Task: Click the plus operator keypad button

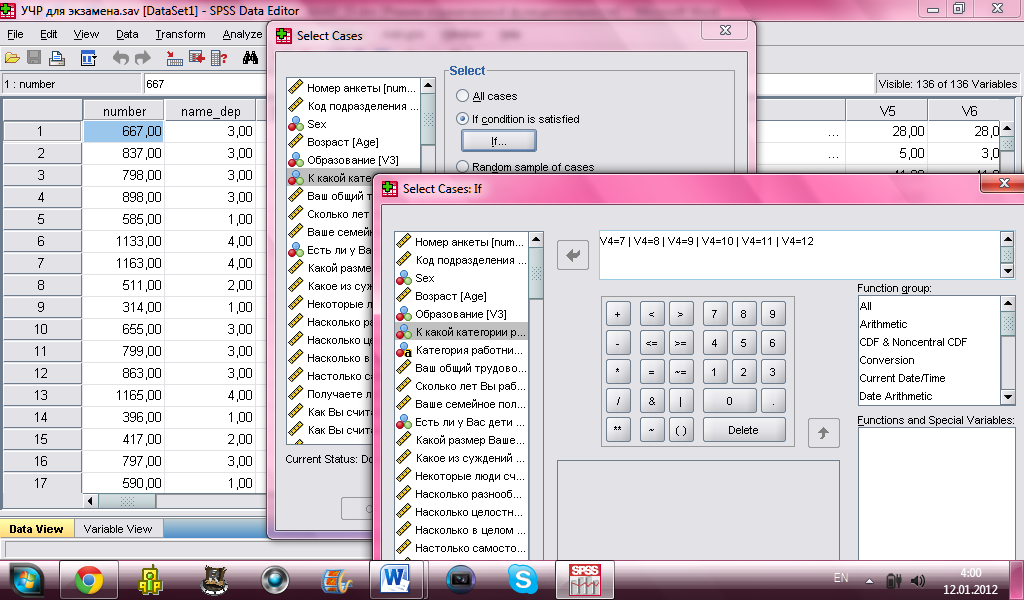Action: [618, 314]
